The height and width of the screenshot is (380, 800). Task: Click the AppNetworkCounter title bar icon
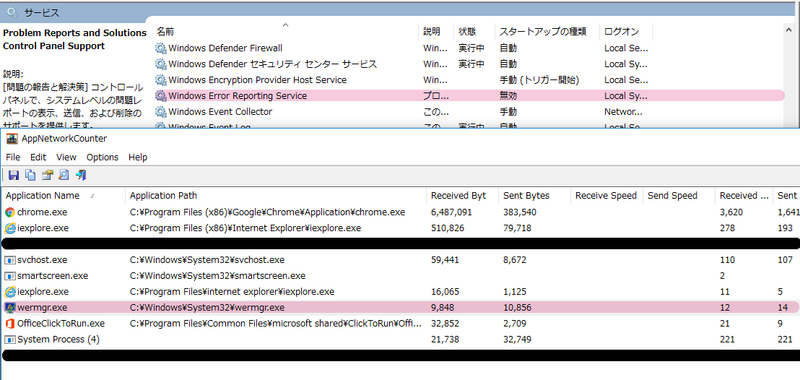click(x=12, y=138)
